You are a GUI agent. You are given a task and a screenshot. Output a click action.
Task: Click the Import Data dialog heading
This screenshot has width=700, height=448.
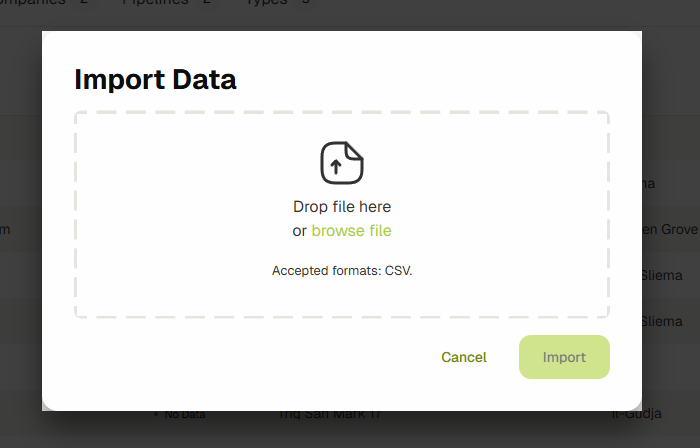pos(155,79)
